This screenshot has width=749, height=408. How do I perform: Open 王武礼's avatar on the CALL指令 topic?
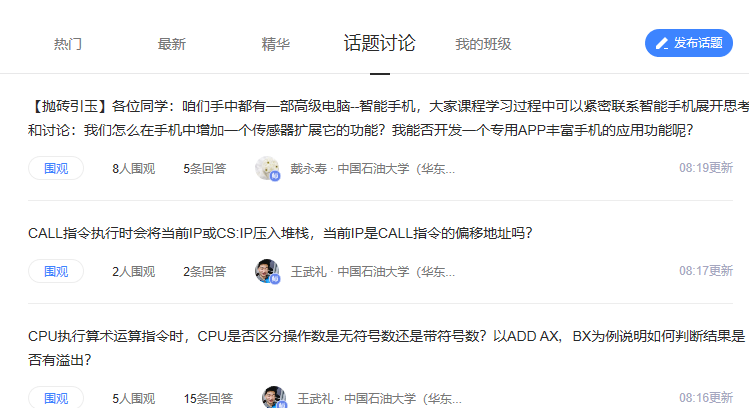[x=267, y=271]
